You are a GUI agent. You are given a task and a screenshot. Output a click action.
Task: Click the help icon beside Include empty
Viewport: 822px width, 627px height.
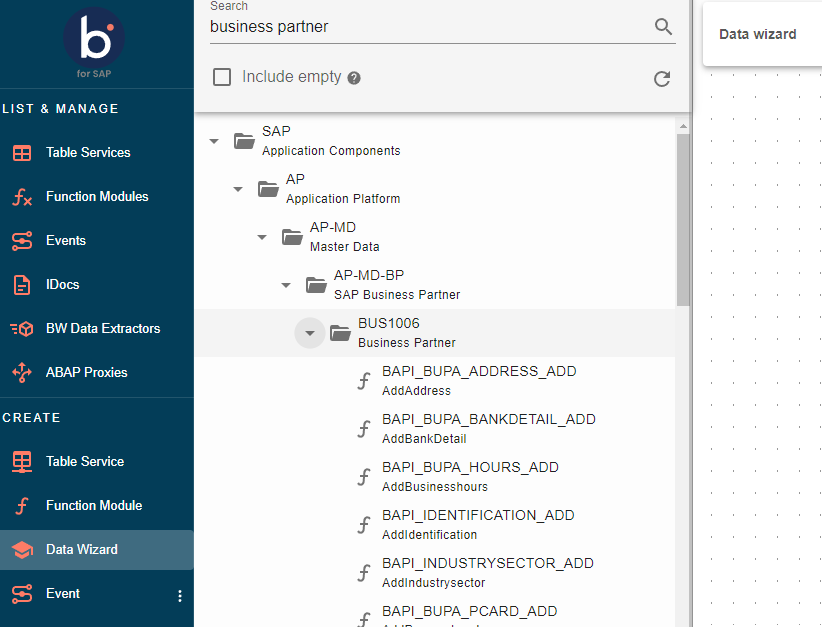(x=354, y=78)
